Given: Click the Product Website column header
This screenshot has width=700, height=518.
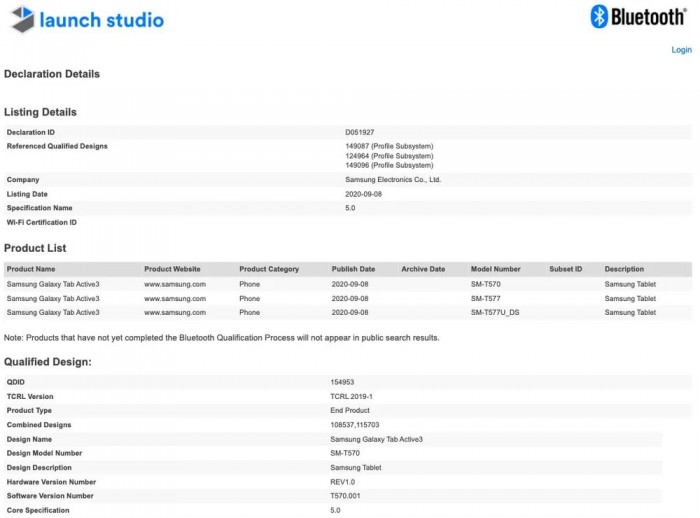Looking at the screenshot, I should click(x=172, y=269).
